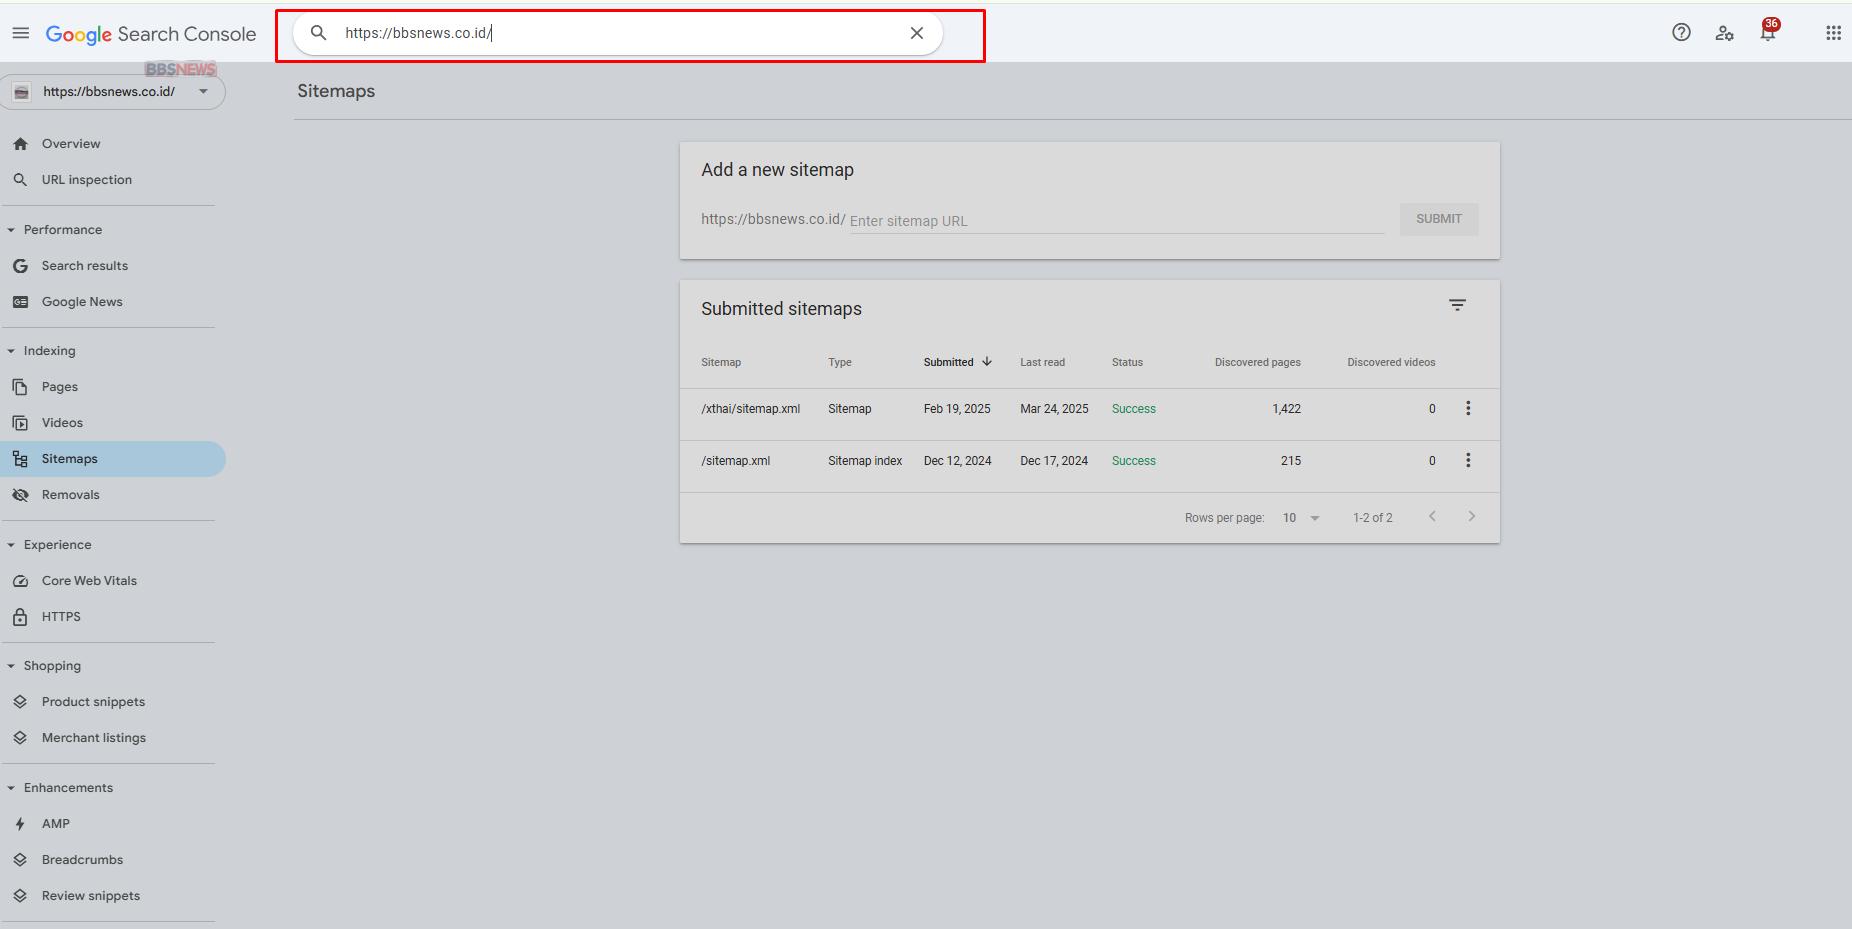
Task: Click the SUBMIT sitemap button
Action: [1438, 219]
